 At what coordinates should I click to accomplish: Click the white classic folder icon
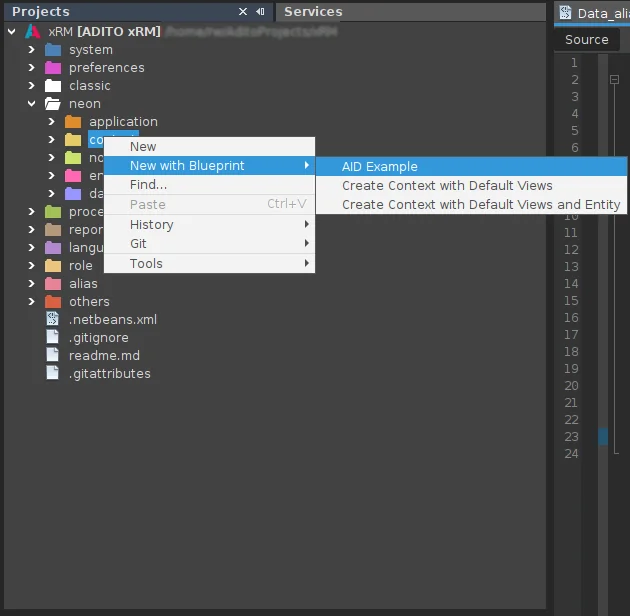(53, 86)
